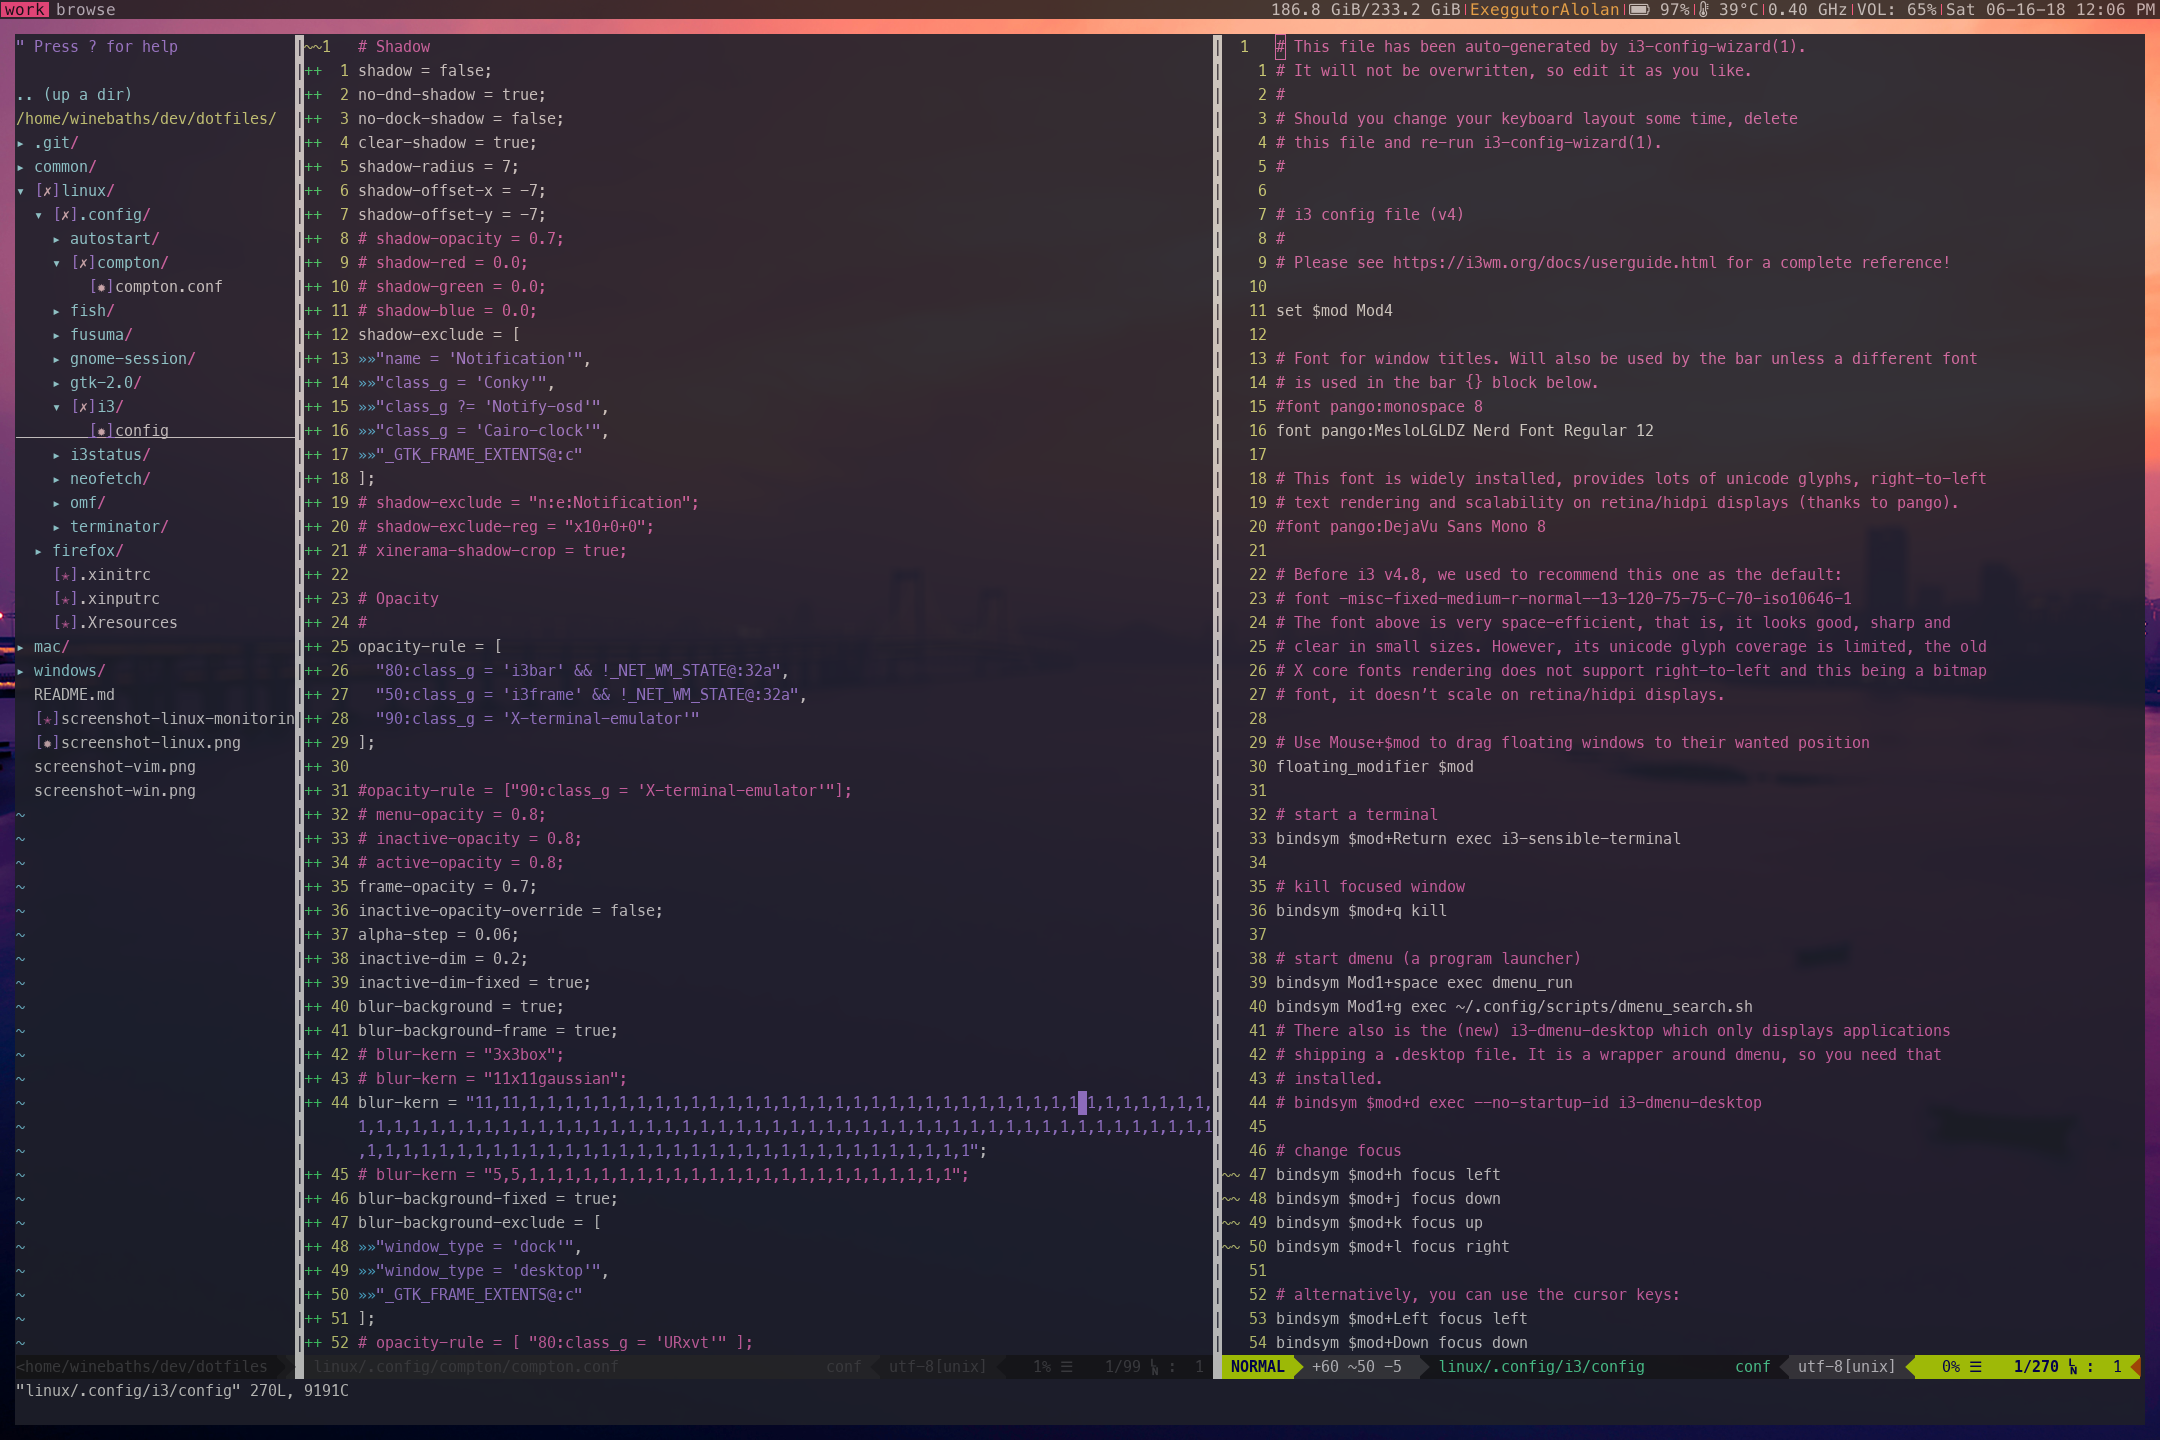Click the [x] flag beside i3/ directory
Screen dimensions: 2160x1440
click(x=83, y=407)
